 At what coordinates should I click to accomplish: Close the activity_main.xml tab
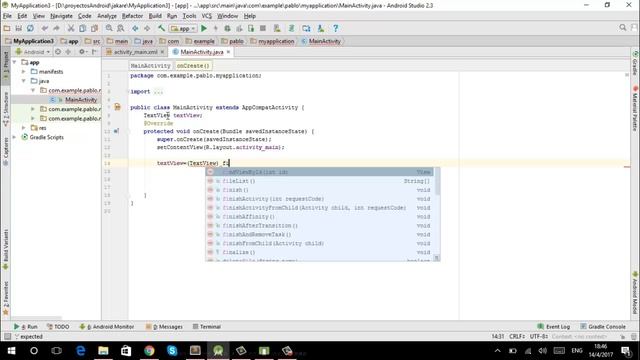tap(162, 52)
